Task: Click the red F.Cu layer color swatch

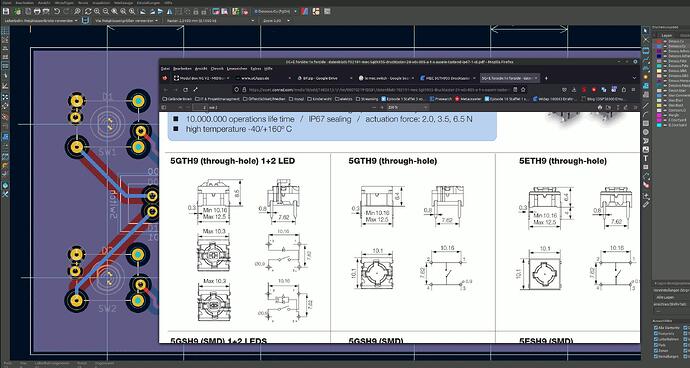Action: tap(659, 41)
